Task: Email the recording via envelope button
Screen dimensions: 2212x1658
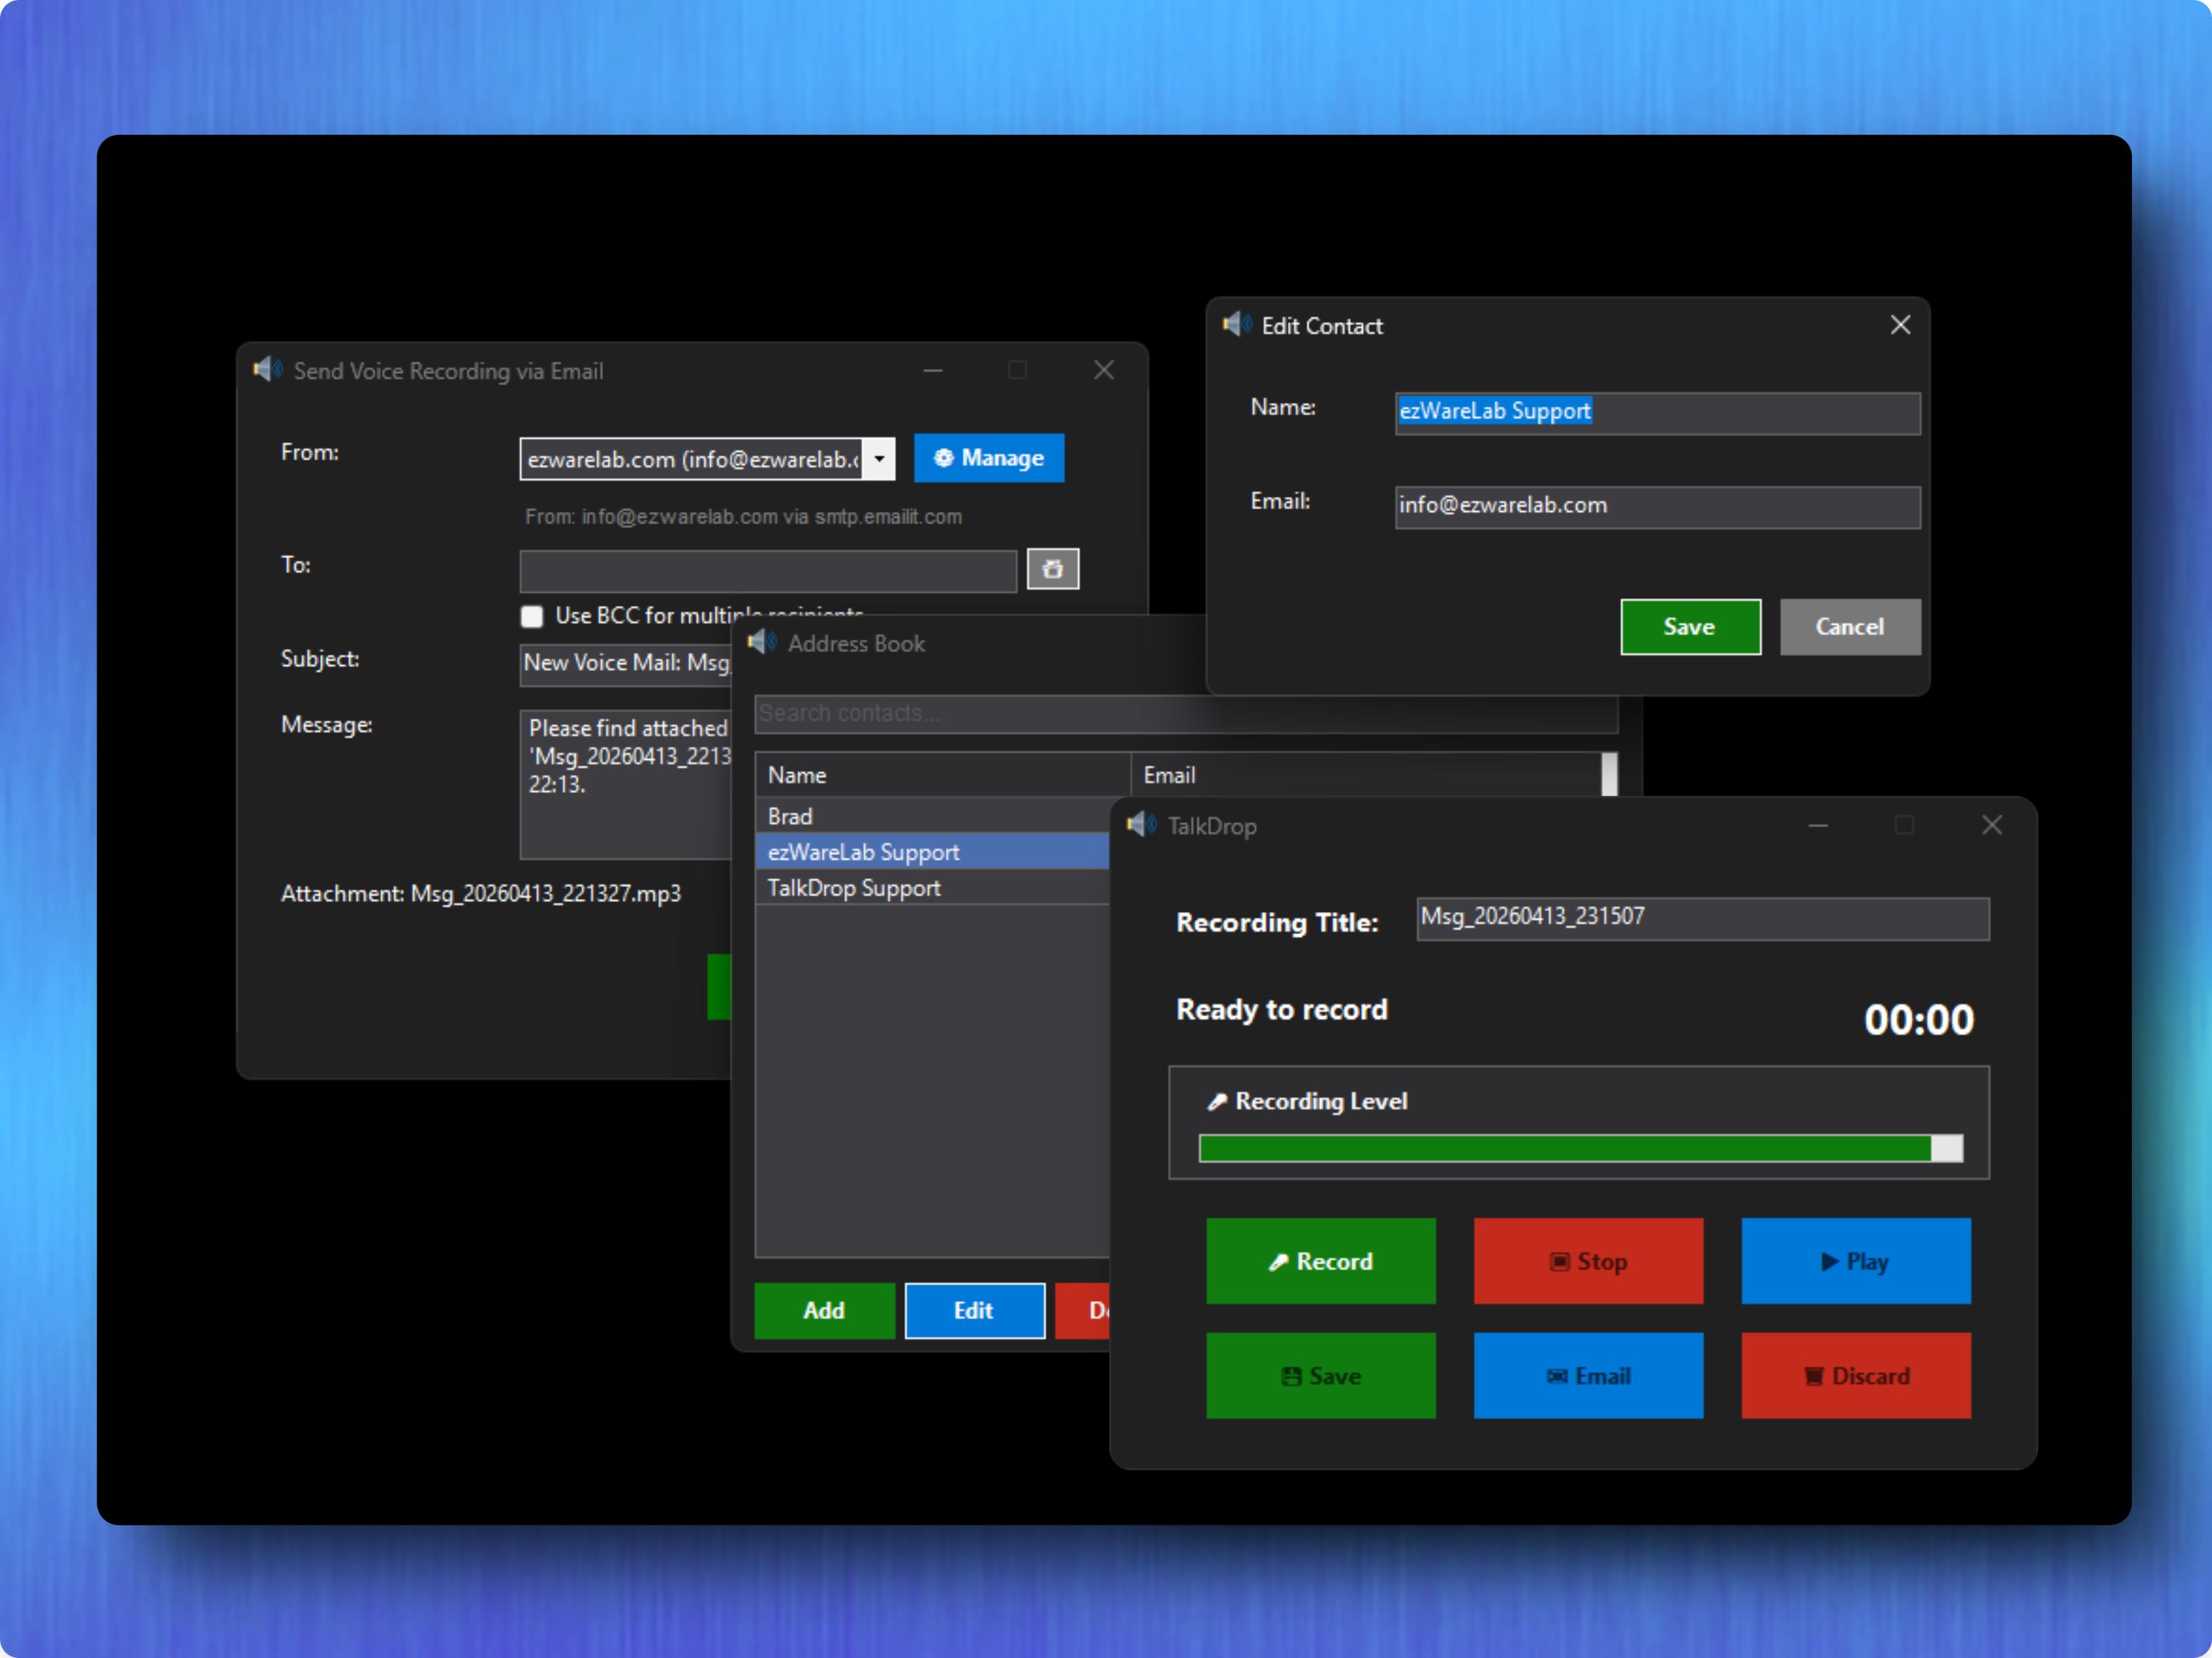Action: (x=1588, y=1376)
